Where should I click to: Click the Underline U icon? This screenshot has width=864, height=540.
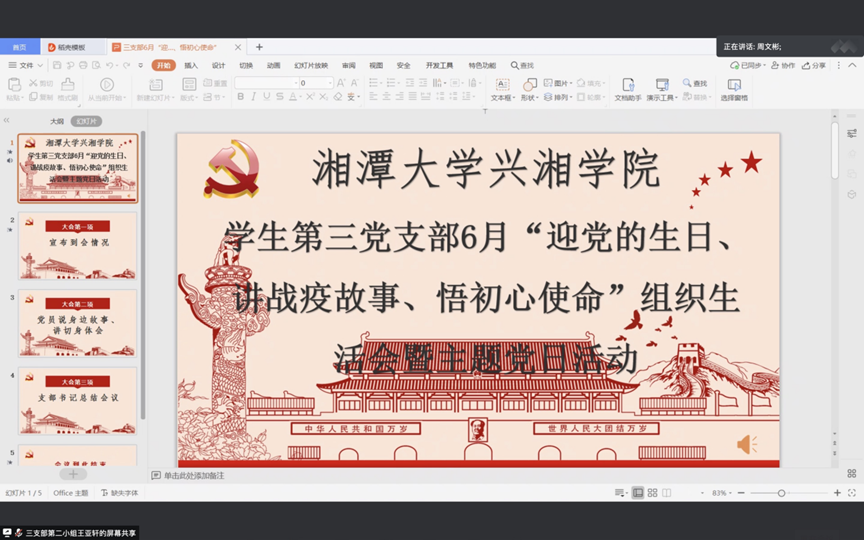tap(267, 97)
